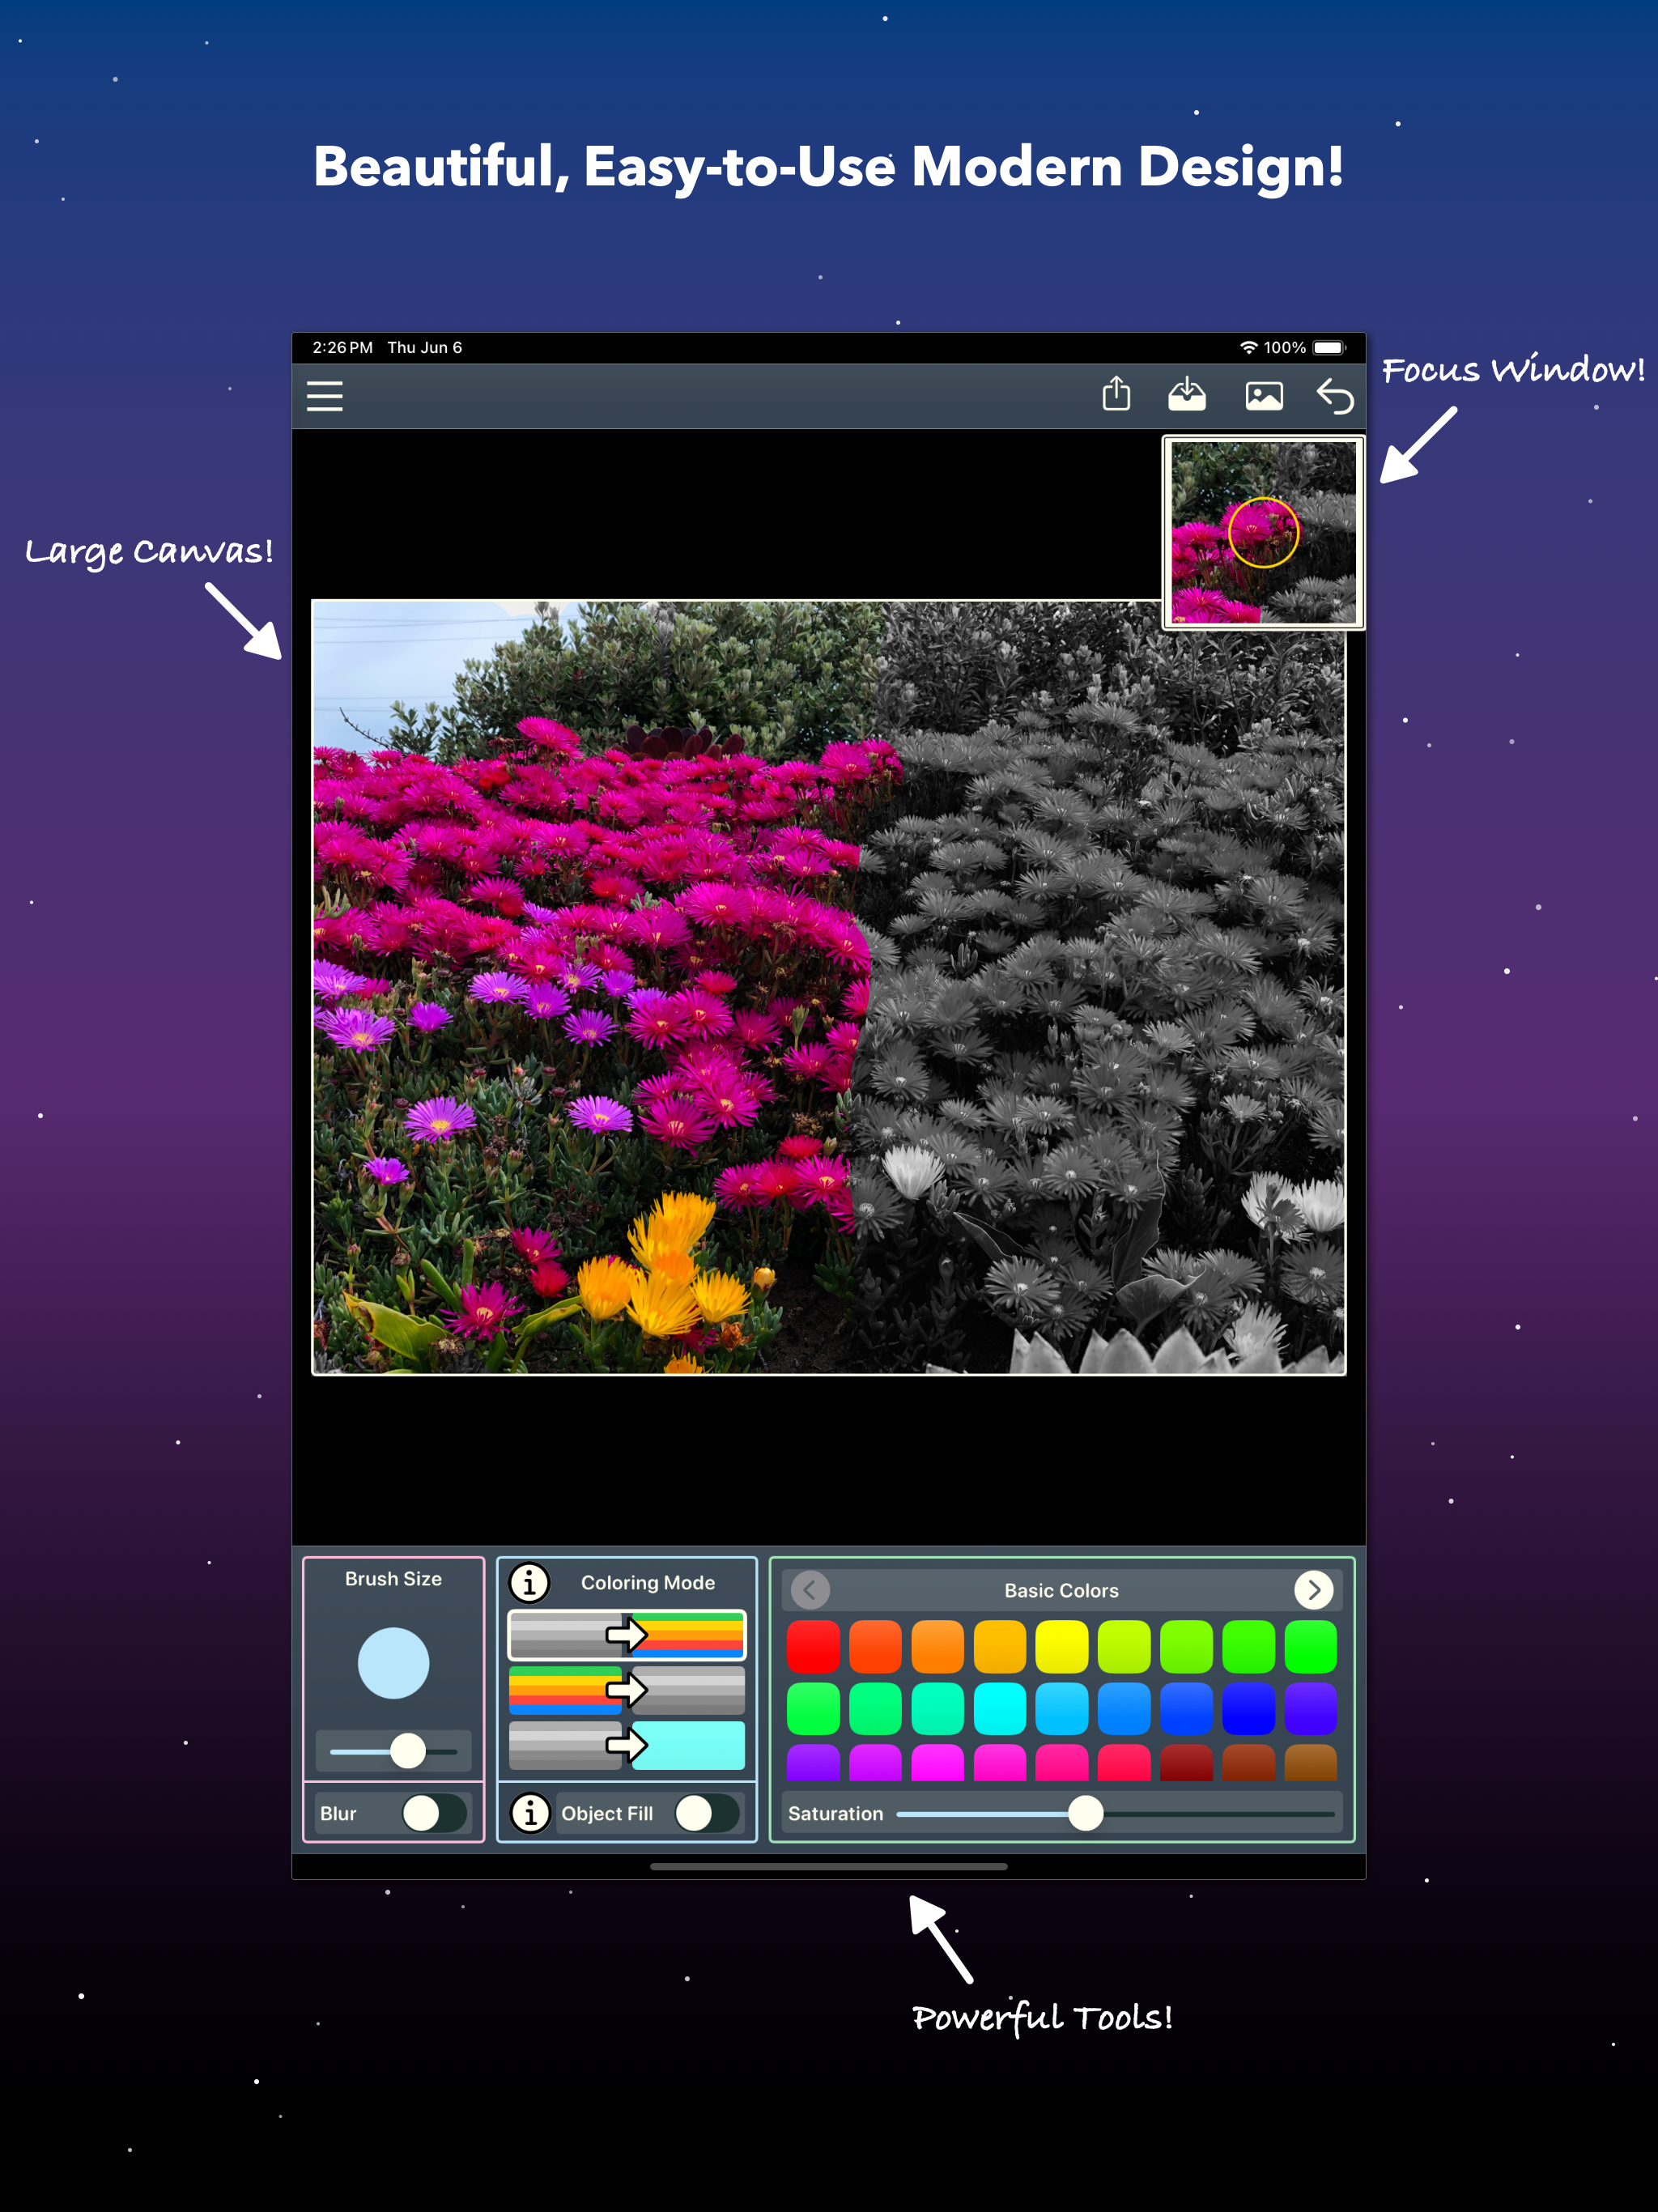Viewport: 1658px width, 2212px height.
Task: Select the red color swatch
Action: click(814, 1648)
